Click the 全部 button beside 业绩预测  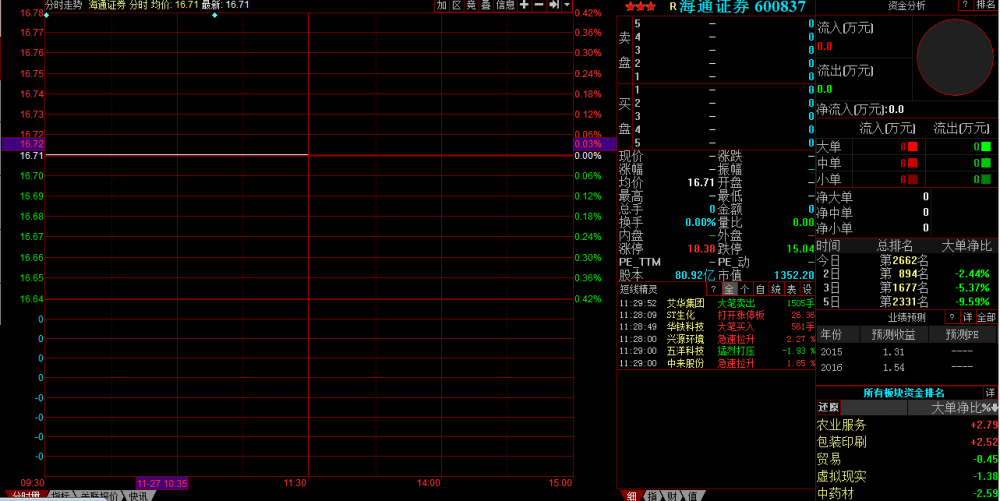click(986, 317)
